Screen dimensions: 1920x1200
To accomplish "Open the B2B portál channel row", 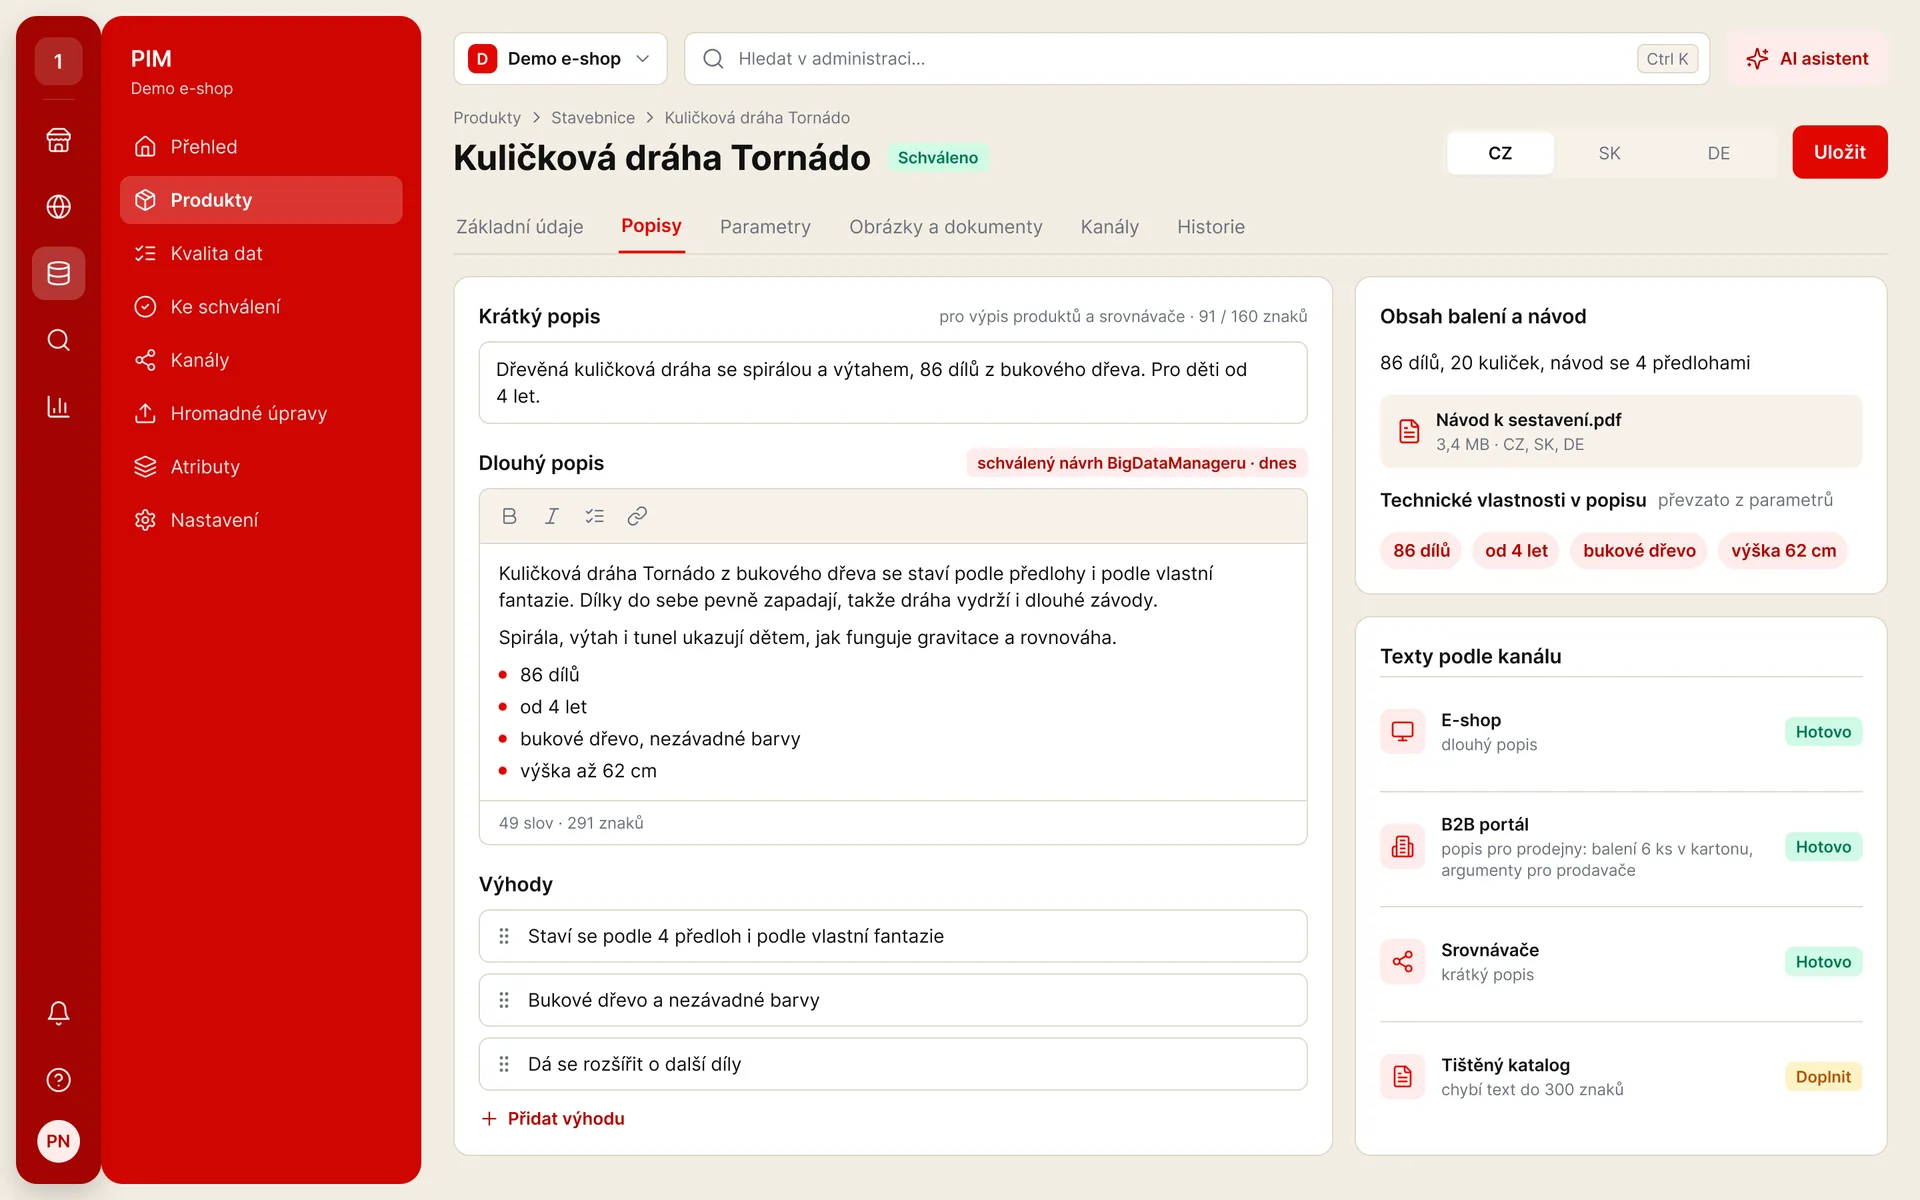I will tap(1620, 847).
